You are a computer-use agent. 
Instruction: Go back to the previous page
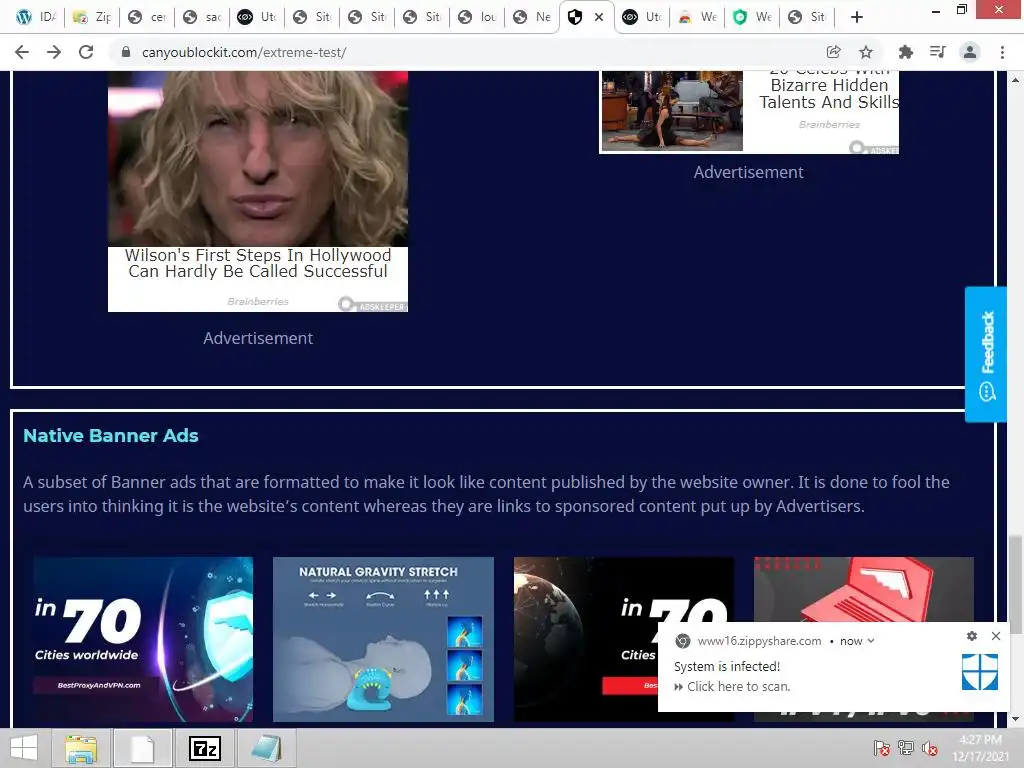click(22, 52)
